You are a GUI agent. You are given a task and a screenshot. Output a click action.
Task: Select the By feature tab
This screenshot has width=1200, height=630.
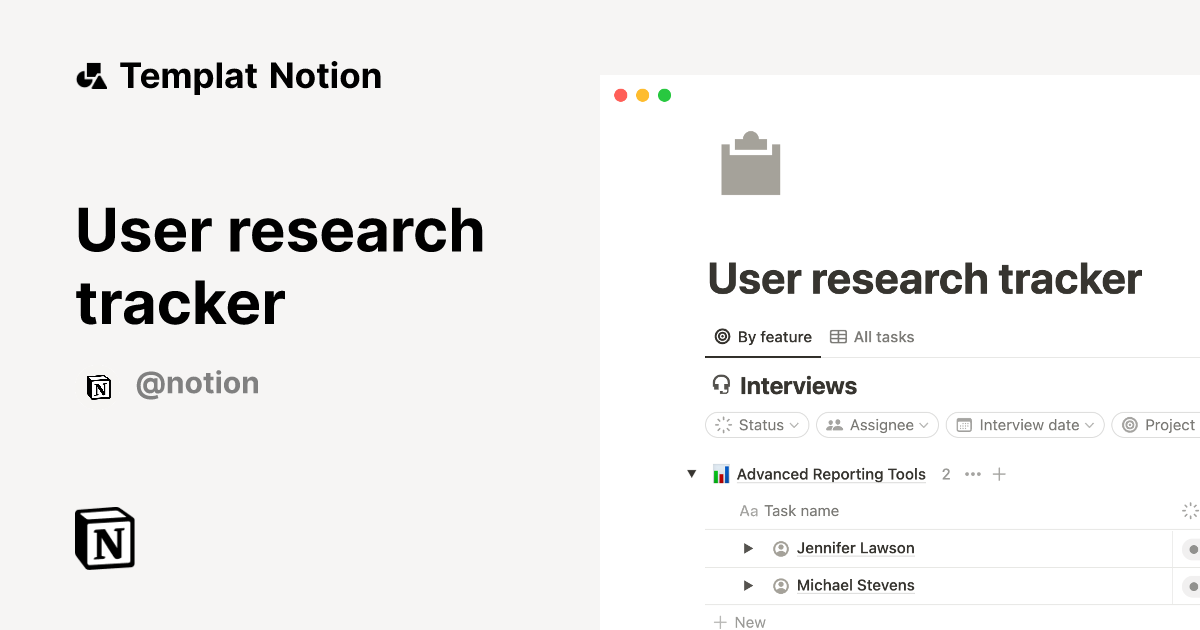(774, 336)
